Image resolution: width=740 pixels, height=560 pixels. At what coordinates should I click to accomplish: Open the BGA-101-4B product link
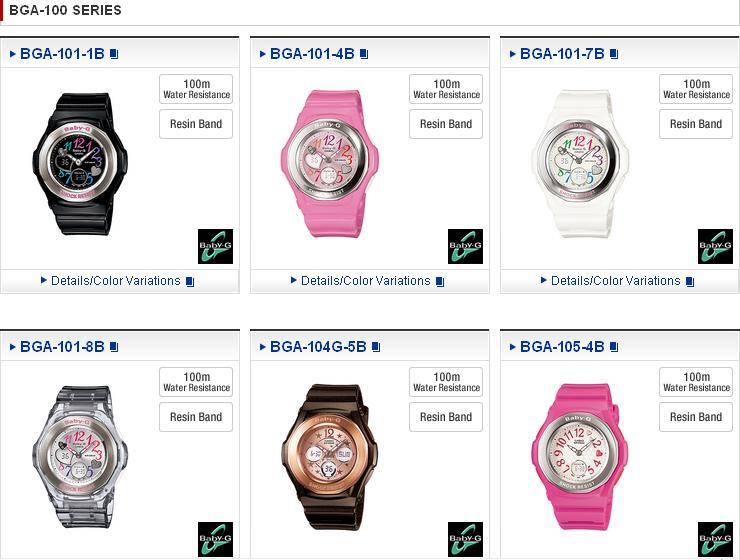(312, 54)
